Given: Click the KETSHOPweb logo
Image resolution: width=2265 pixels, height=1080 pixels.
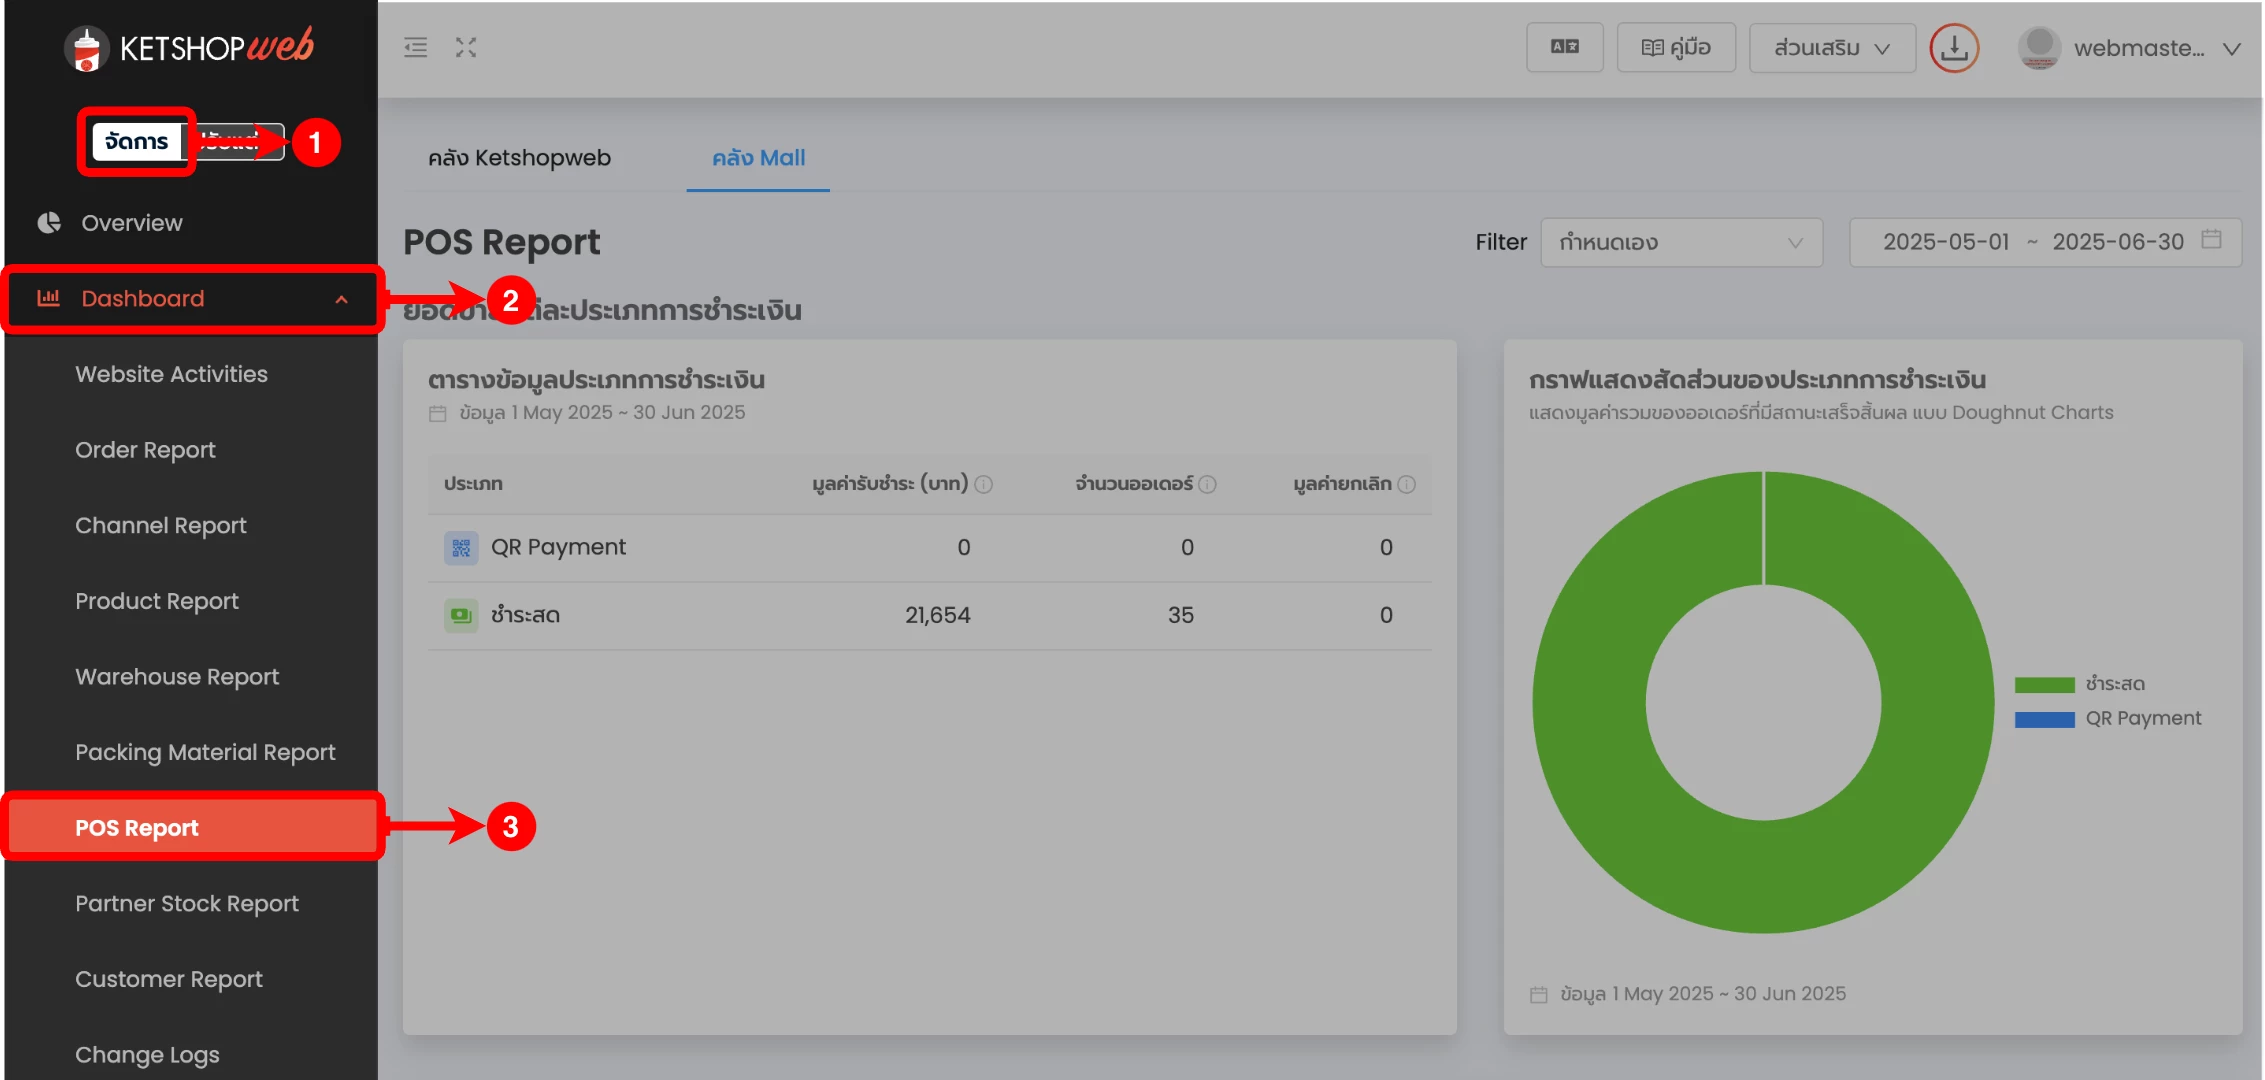Looking at the screenshot, I should click(x=190, y=47).
